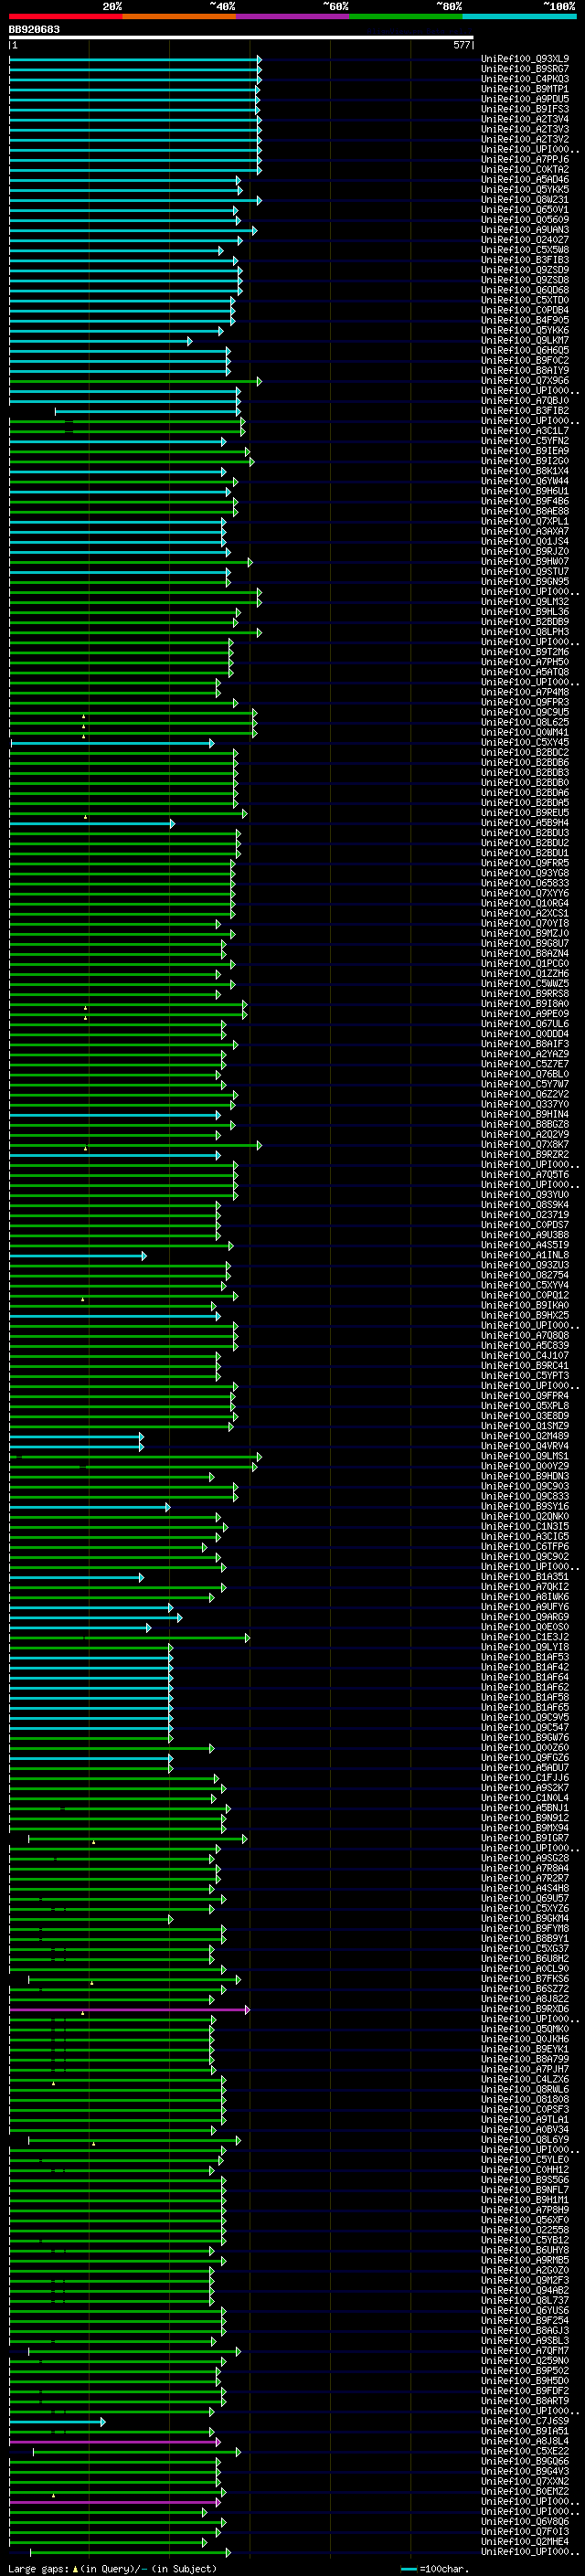Image resolution: width=585 pixels, height=2576 pixels.
Task: Select hit label UniRef100_A9PE09
Action: (x=525, y=1014)
